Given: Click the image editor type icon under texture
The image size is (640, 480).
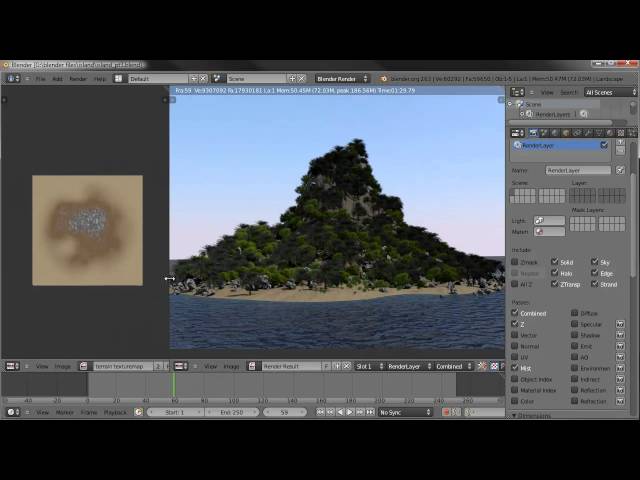Looking at the screenshot, I should point(13,366).
